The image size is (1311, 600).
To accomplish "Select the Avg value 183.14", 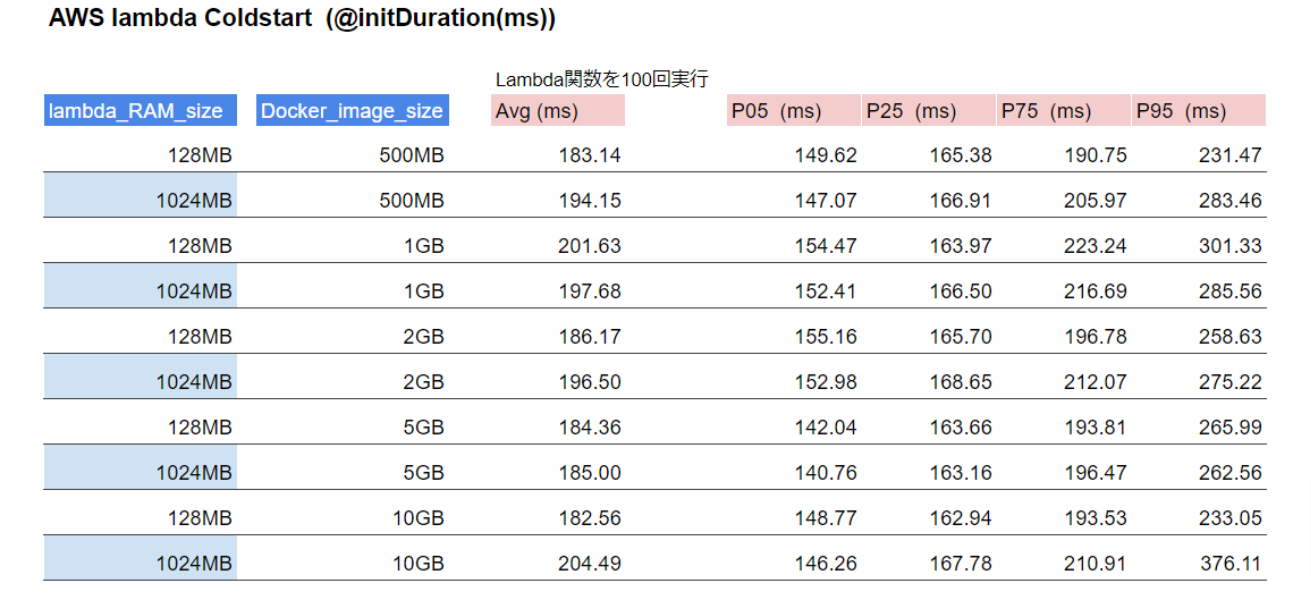I will tap(589, 155).
